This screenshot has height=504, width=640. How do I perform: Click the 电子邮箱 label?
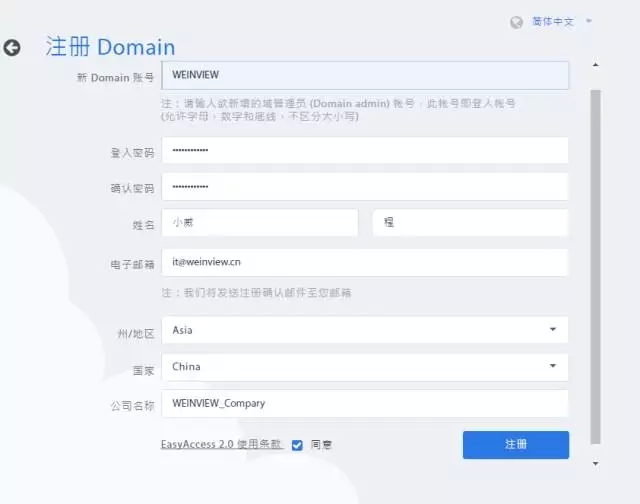132,265
